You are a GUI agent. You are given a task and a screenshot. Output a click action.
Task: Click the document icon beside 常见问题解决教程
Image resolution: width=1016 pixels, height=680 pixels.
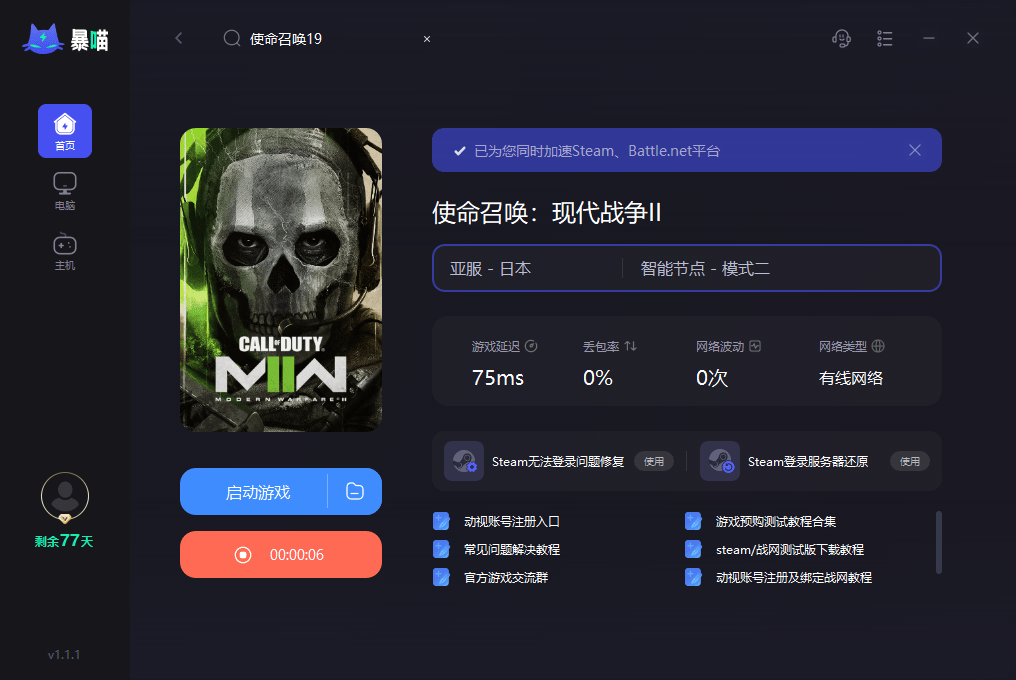coord(441,549)
